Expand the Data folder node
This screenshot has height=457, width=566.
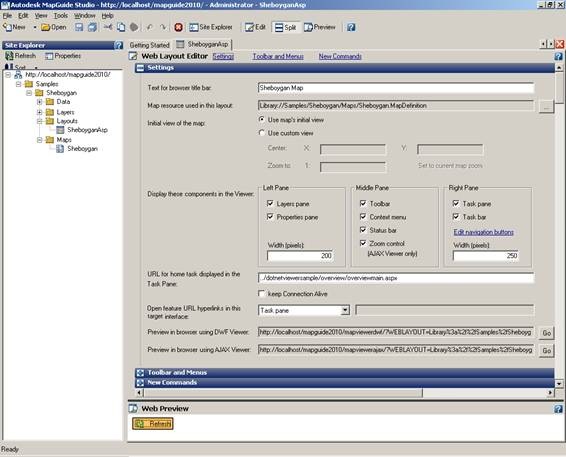[x=40, y=102]
